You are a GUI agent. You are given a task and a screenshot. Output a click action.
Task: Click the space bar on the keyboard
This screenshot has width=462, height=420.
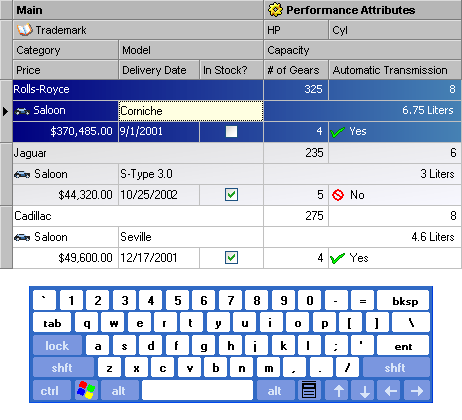point(198,390)
